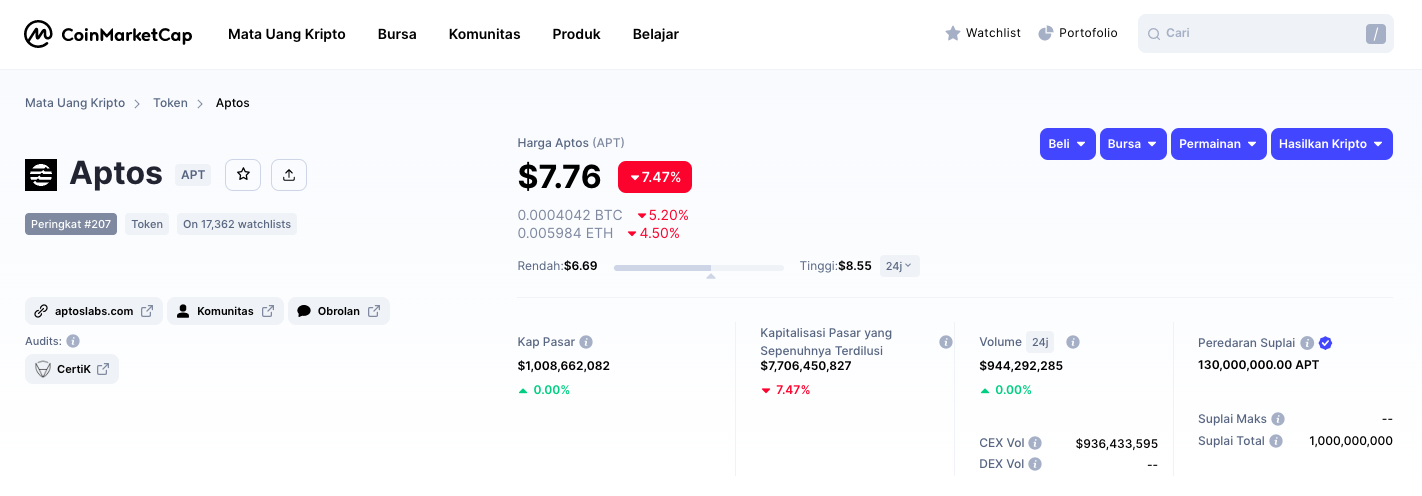Screen dimensions: 1422x496
Task: Open the 24j range selector near Tinggi
Action: click(x=899, y=266)
